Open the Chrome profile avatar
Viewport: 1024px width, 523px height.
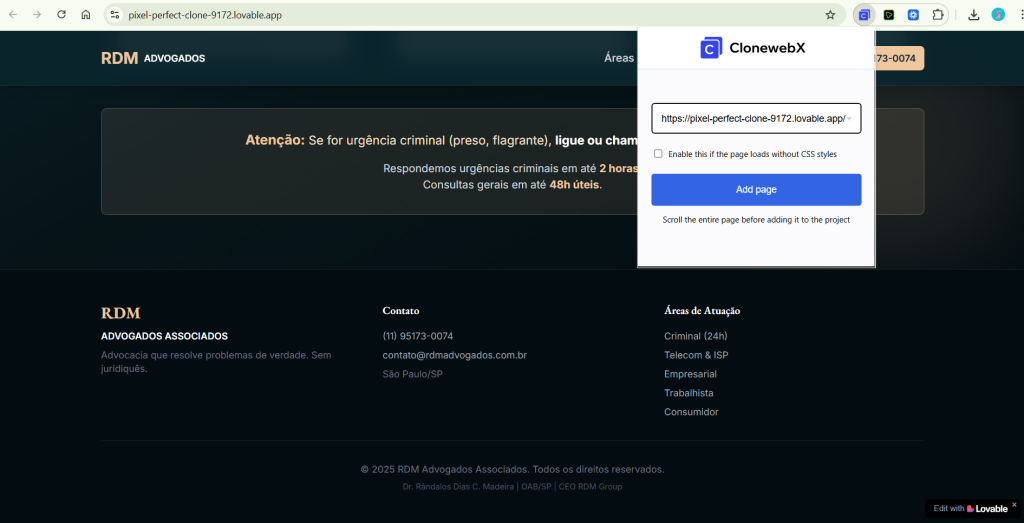[998, 14]
